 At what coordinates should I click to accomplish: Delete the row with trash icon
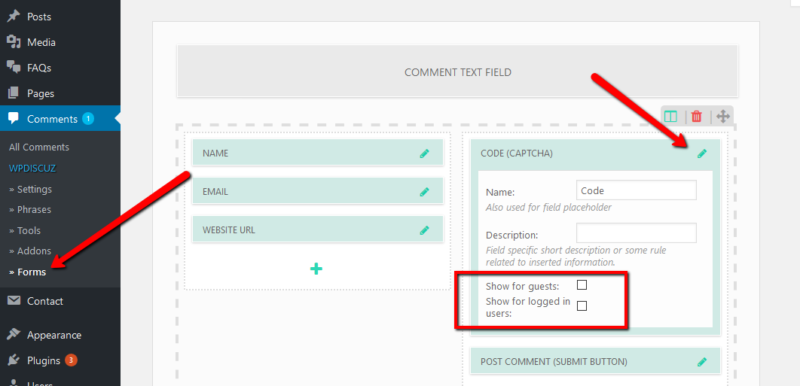(x=696, y=117)
